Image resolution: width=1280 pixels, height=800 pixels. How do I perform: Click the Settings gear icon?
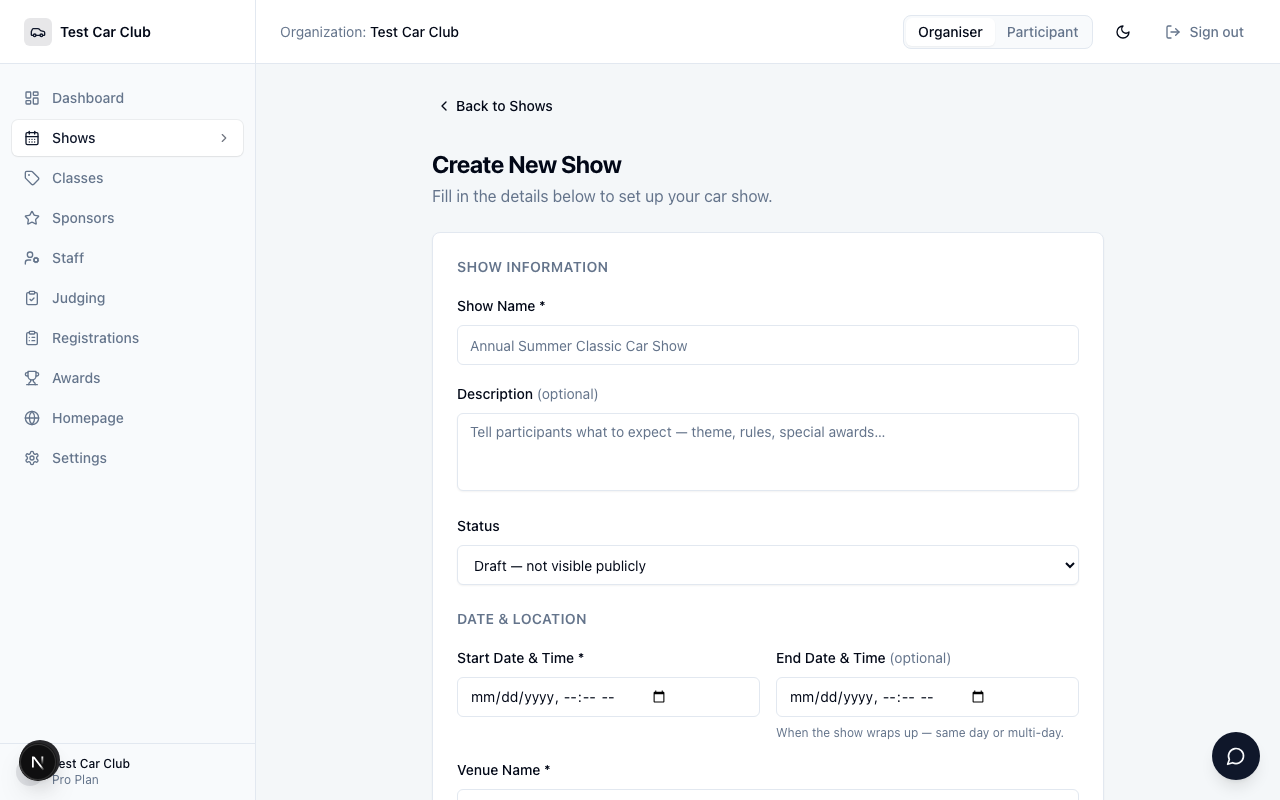[x=32, y=458]
